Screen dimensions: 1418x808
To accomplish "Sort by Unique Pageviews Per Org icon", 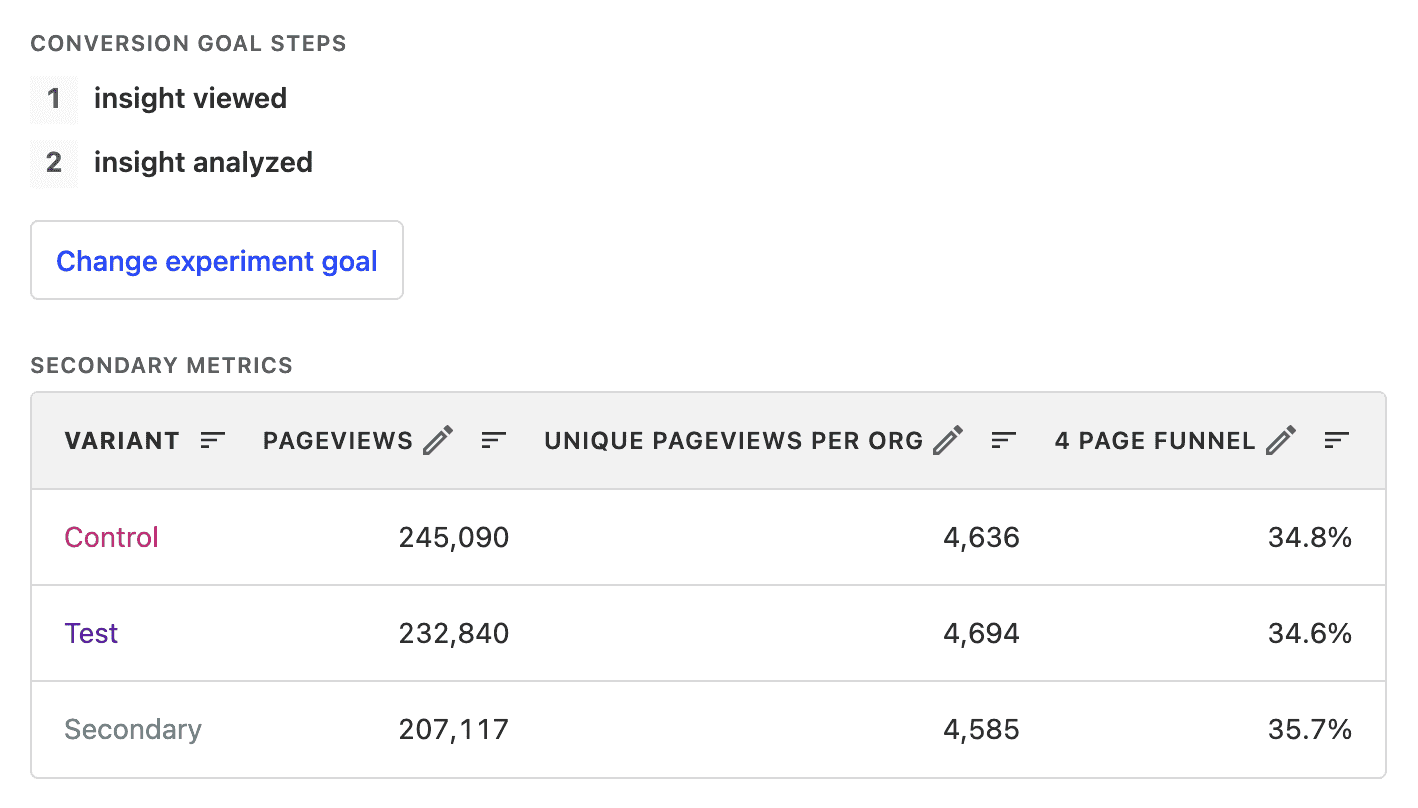I will point(1004,440).
